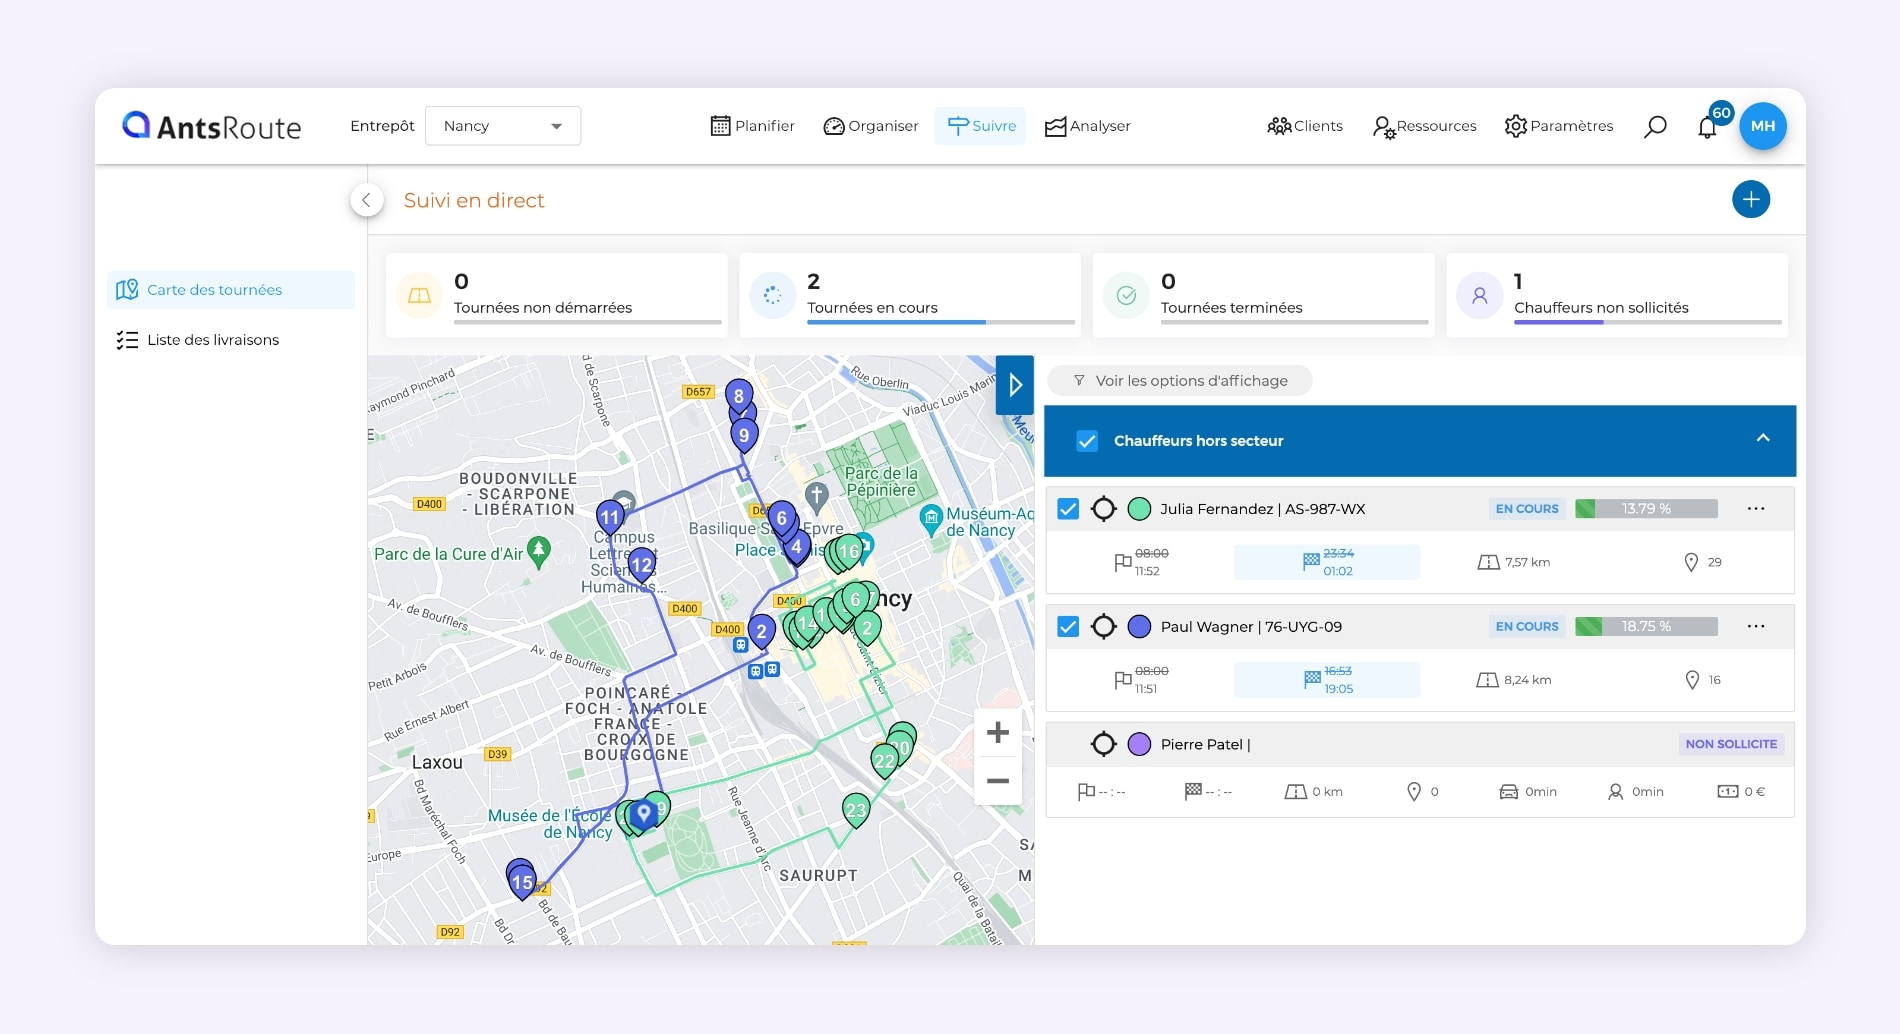
Task: Toggle Paul Wagner route checkbox
Action: tap(1068, 627)
